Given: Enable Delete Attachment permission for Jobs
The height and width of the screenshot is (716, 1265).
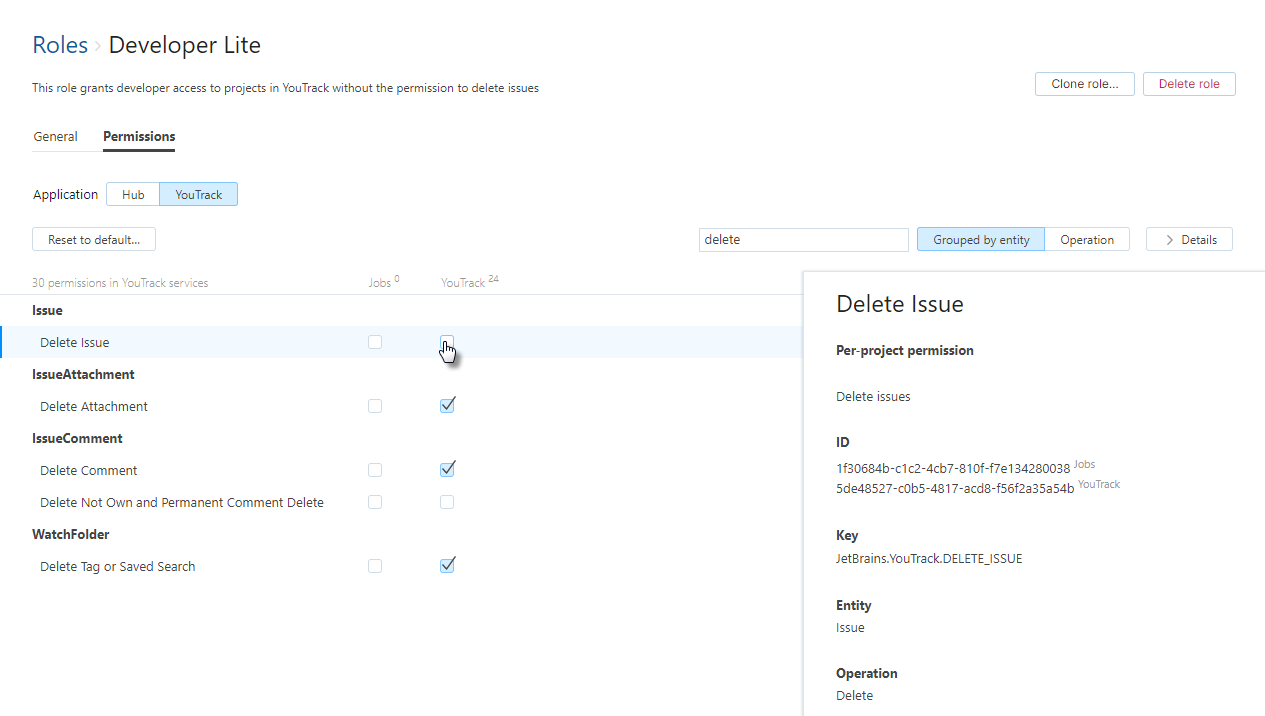Looking at the screenshot, I should pos(375,406).
